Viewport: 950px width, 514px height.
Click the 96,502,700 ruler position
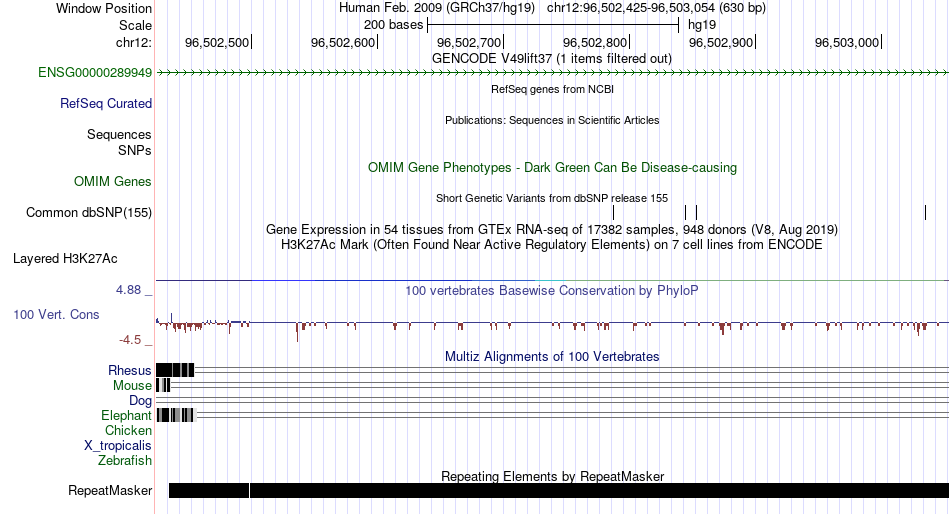[470, 42]
